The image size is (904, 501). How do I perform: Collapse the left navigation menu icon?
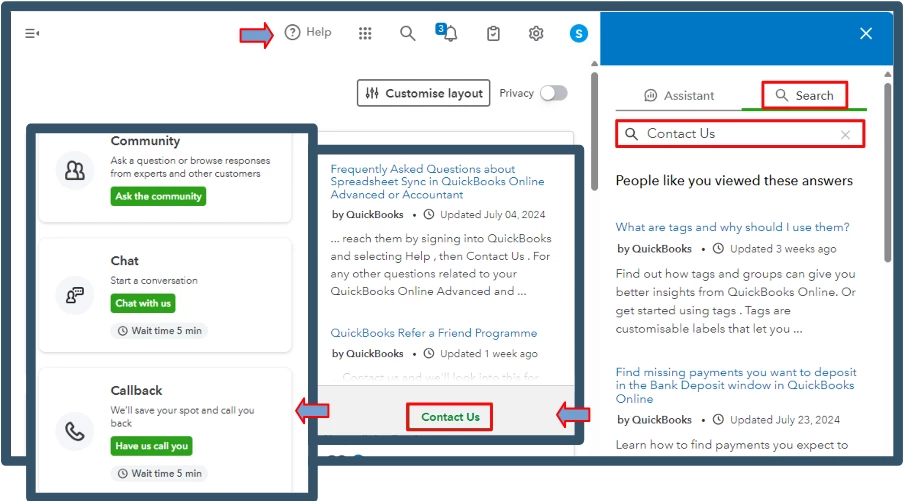(32, 33)
